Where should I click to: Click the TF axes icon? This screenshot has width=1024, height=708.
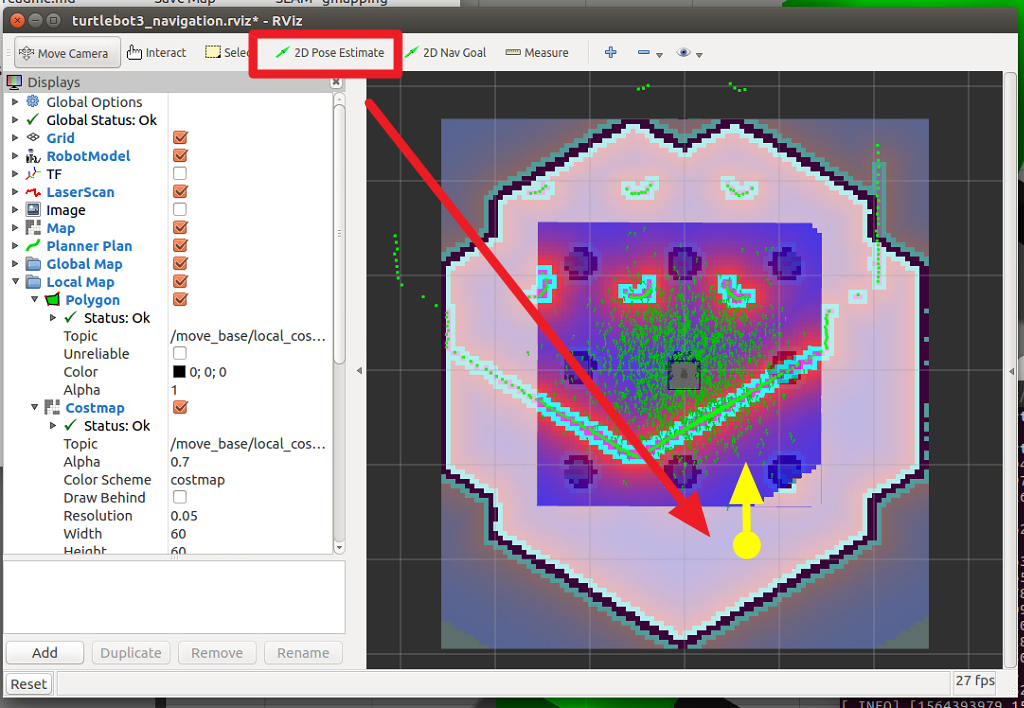pyautogui.click(x=33, y=174)
